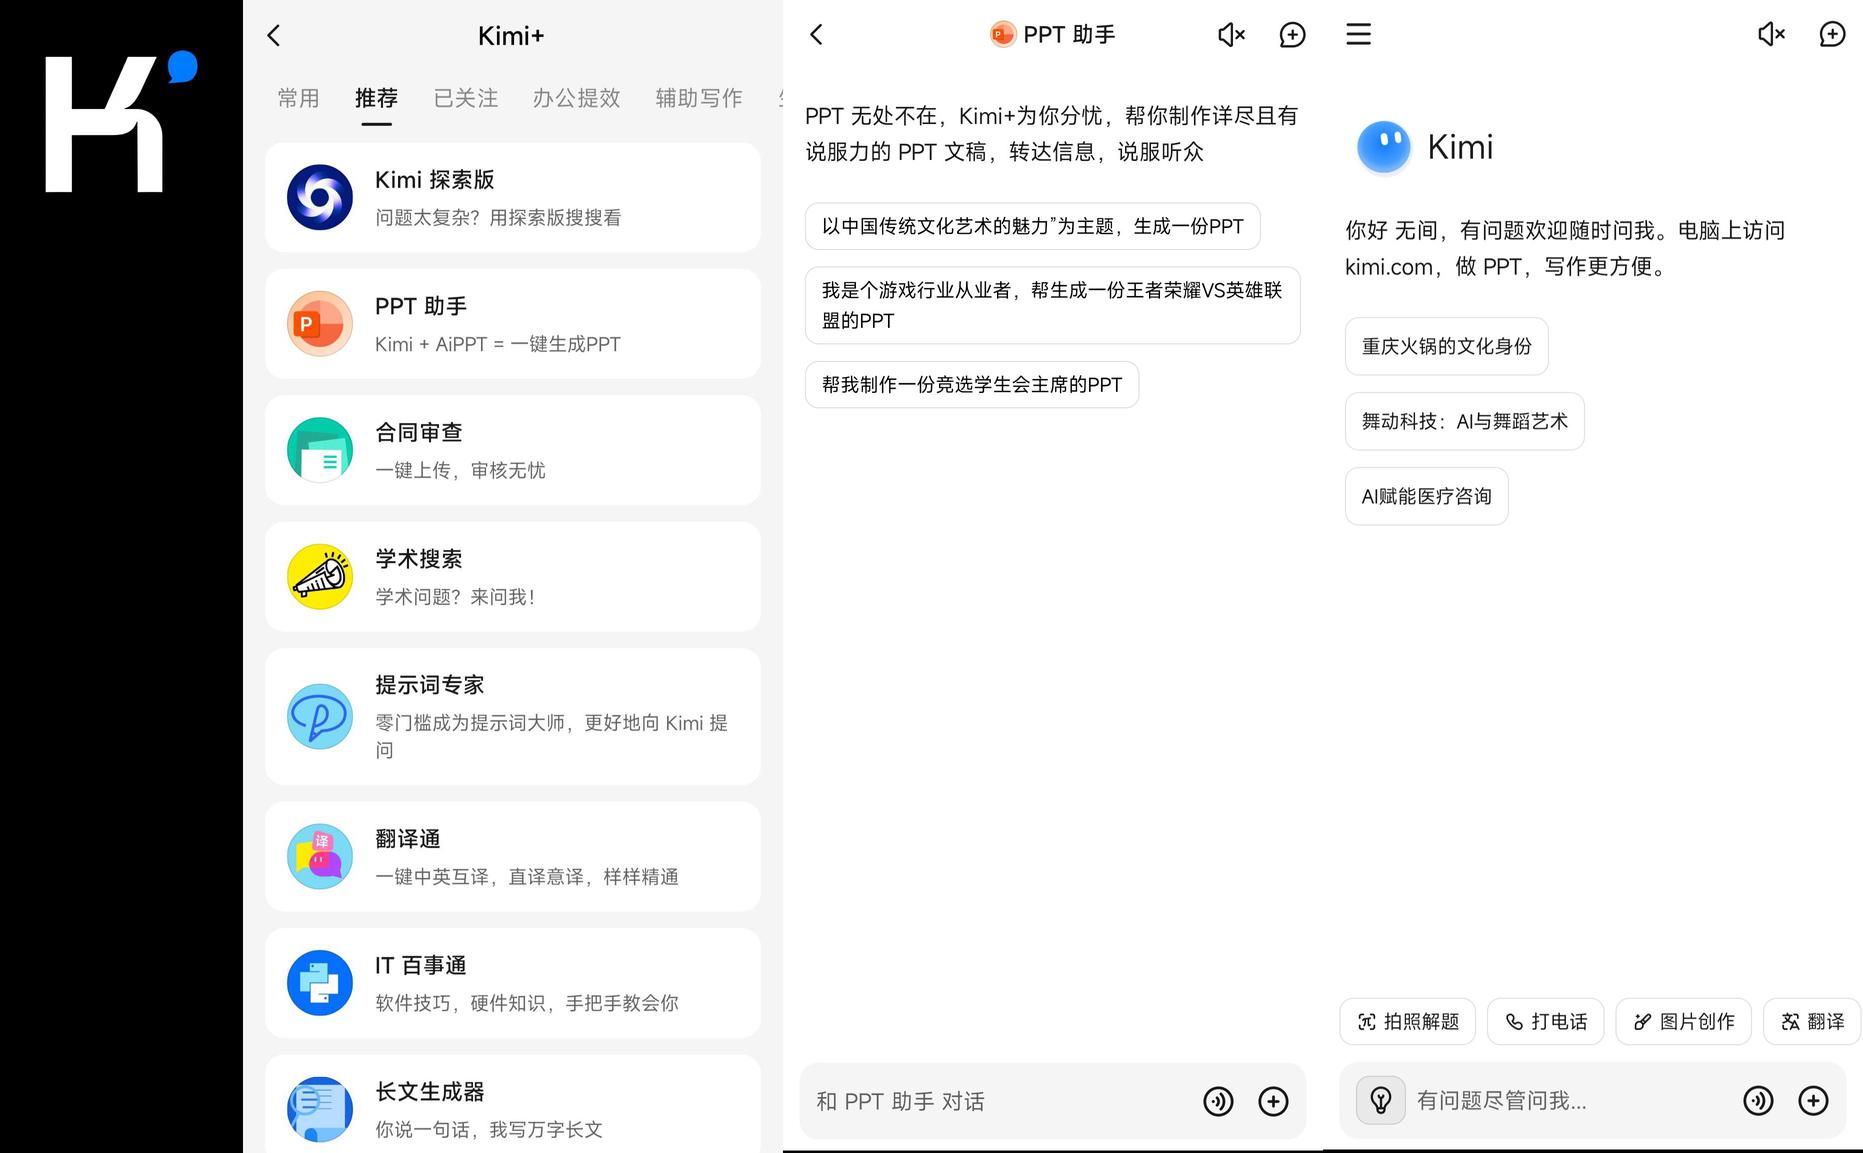Open hamburger menu in Kimi chat
Screen dimensions: 1863x1153
[1358, 35]
